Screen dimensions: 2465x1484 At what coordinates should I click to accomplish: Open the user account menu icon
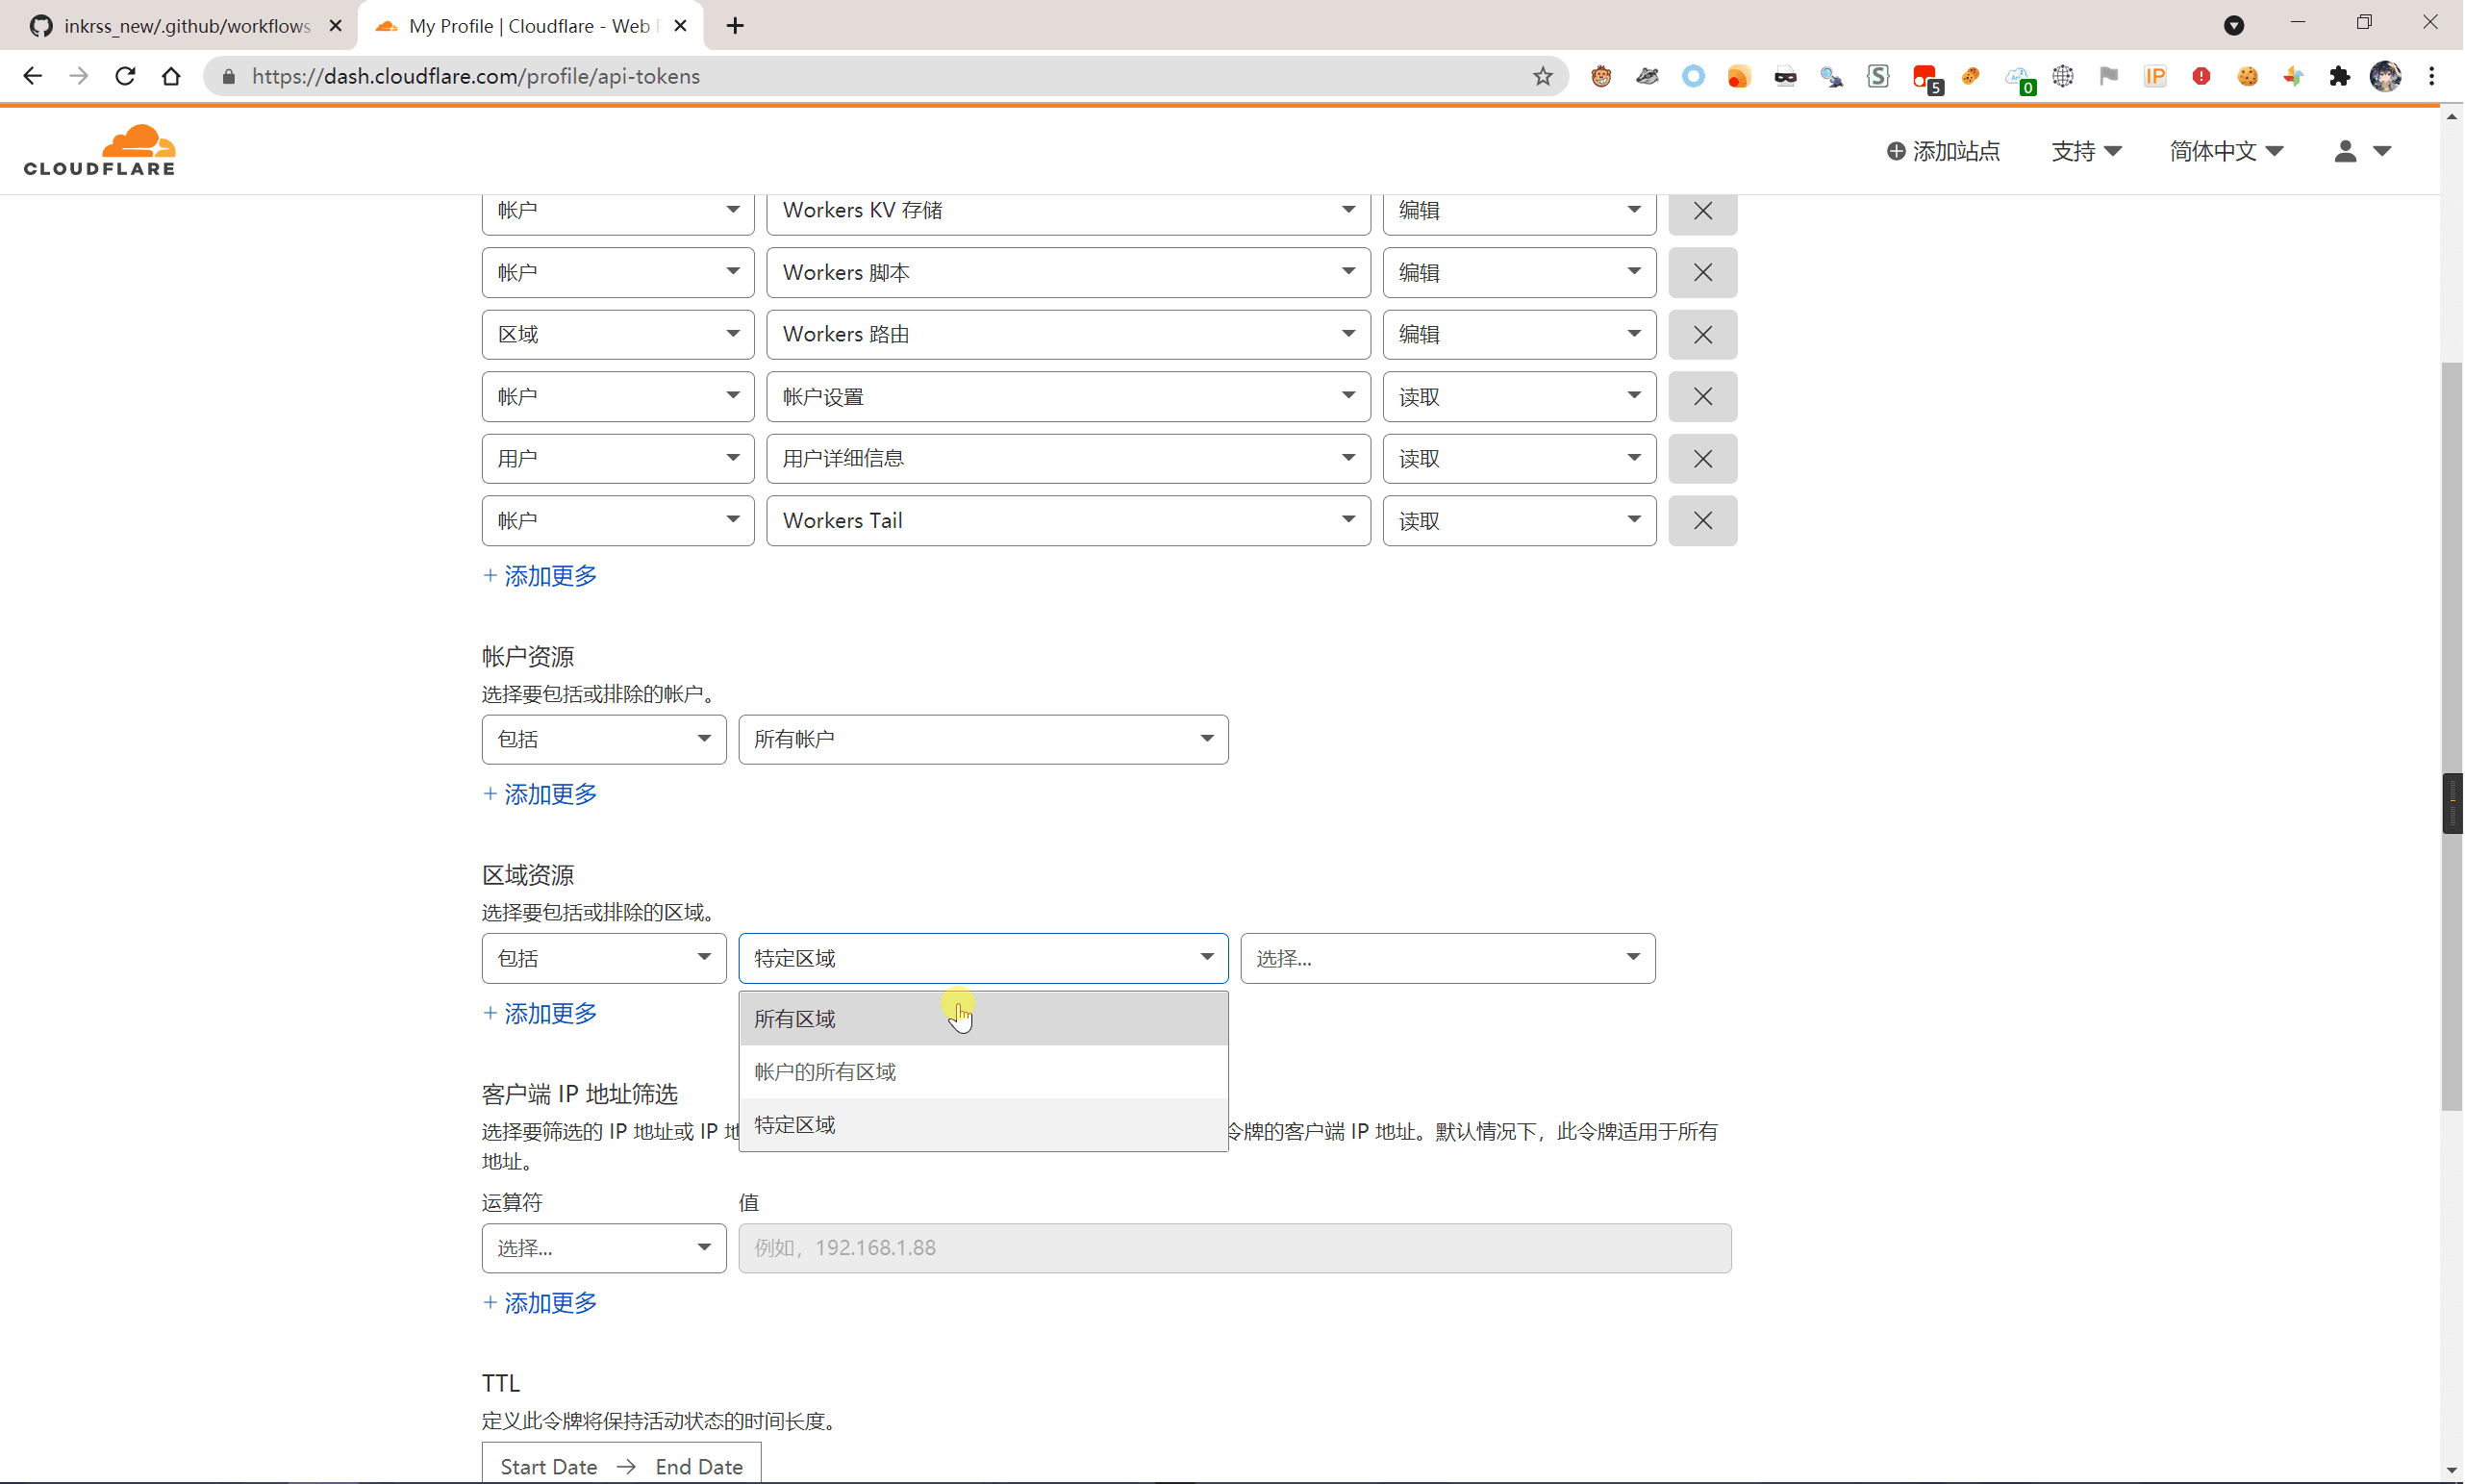pos(2362,151)
